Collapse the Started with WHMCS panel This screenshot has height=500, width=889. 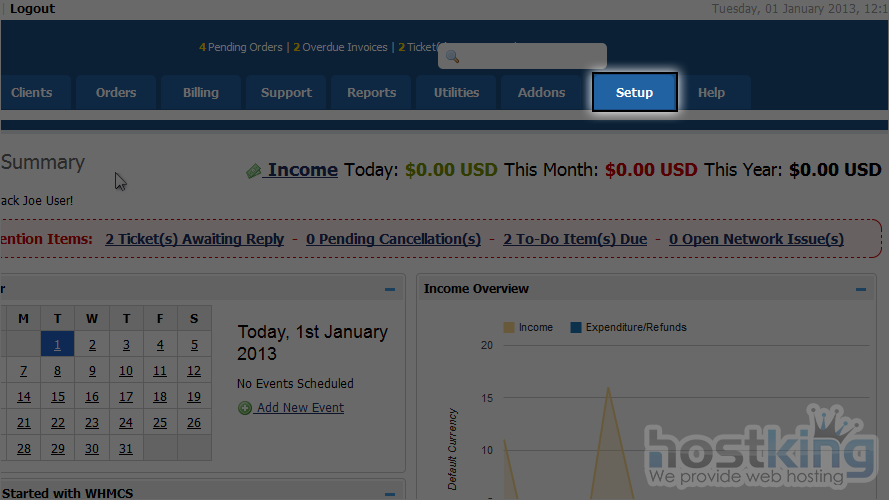click(x=390, y=493)
